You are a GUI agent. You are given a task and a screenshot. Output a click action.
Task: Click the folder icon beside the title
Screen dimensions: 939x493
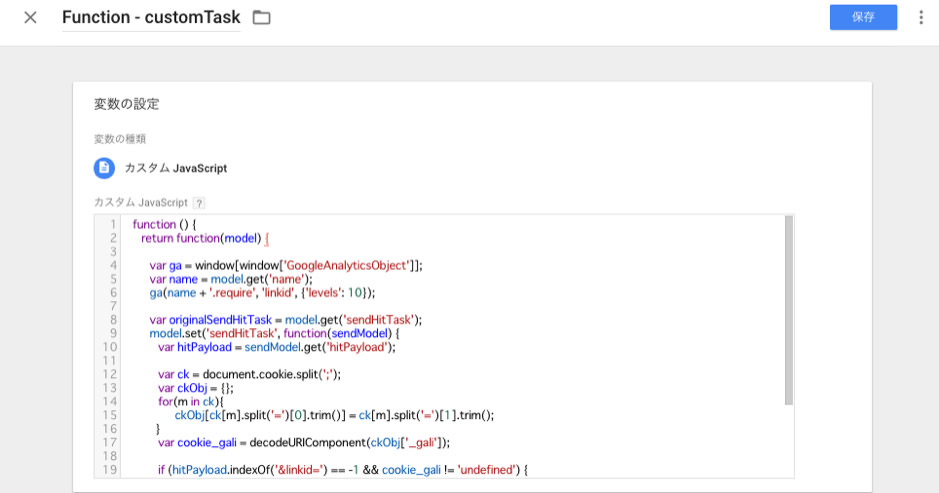pyautogui.click(x=261, y=18)
